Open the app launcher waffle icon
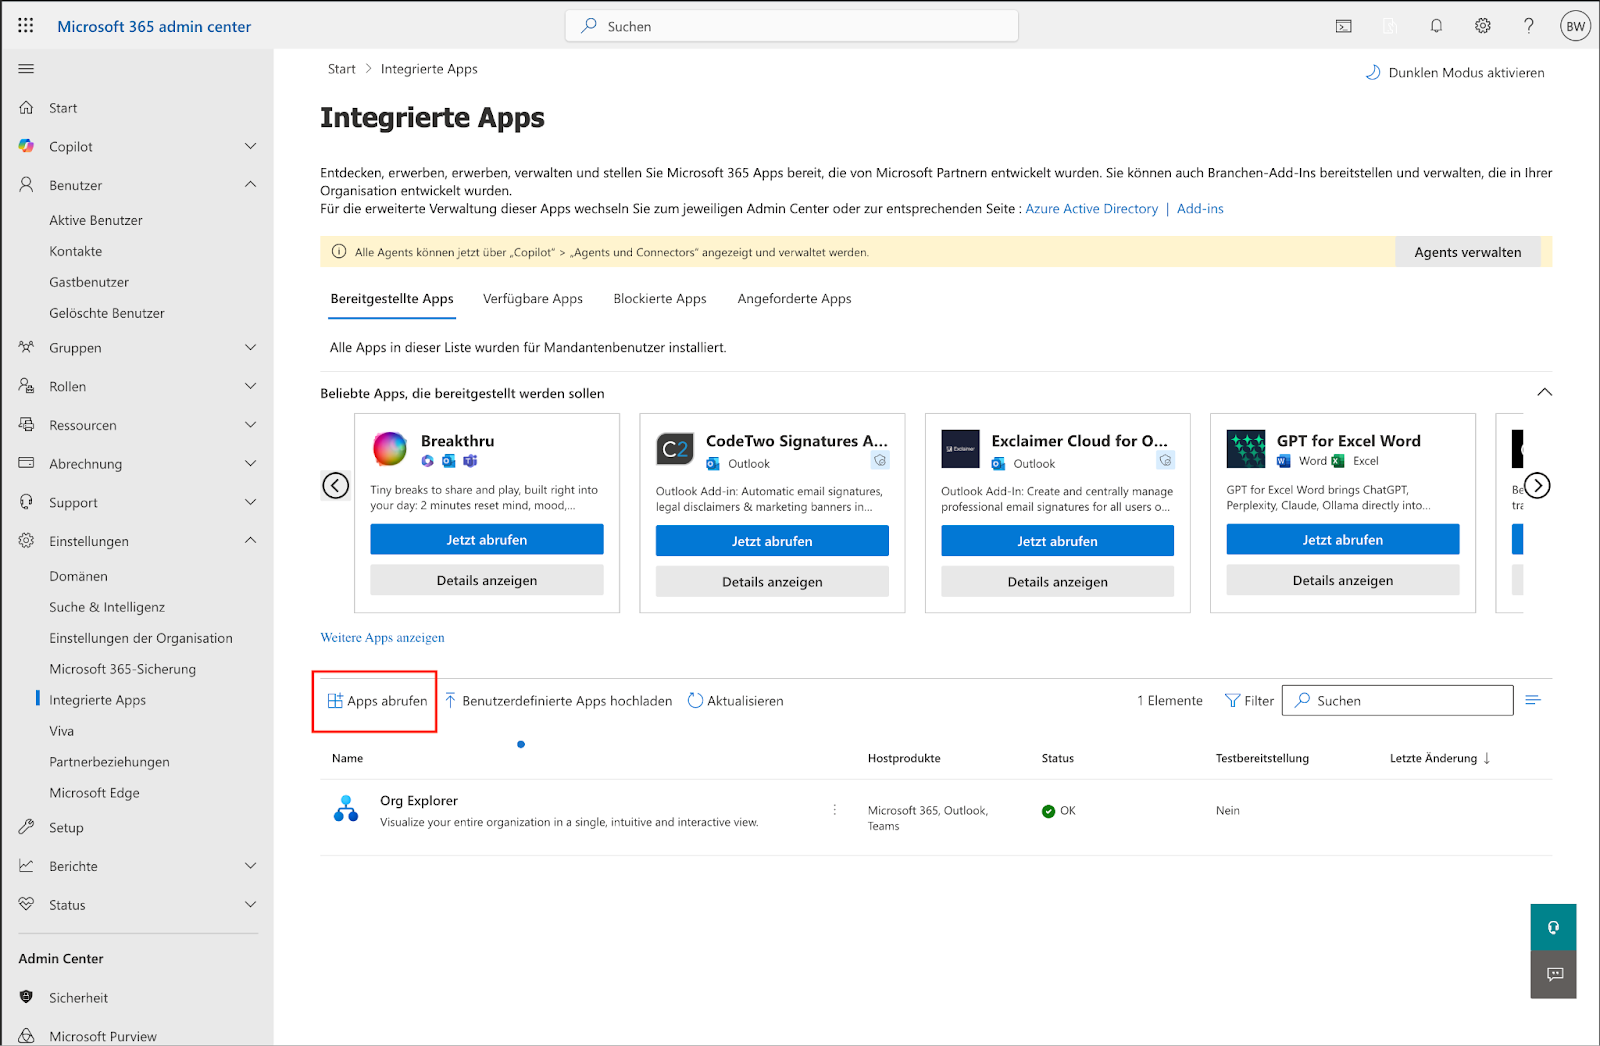Screen dimensions: 1600x1046 pyautogui.click(x=26, y=26)
